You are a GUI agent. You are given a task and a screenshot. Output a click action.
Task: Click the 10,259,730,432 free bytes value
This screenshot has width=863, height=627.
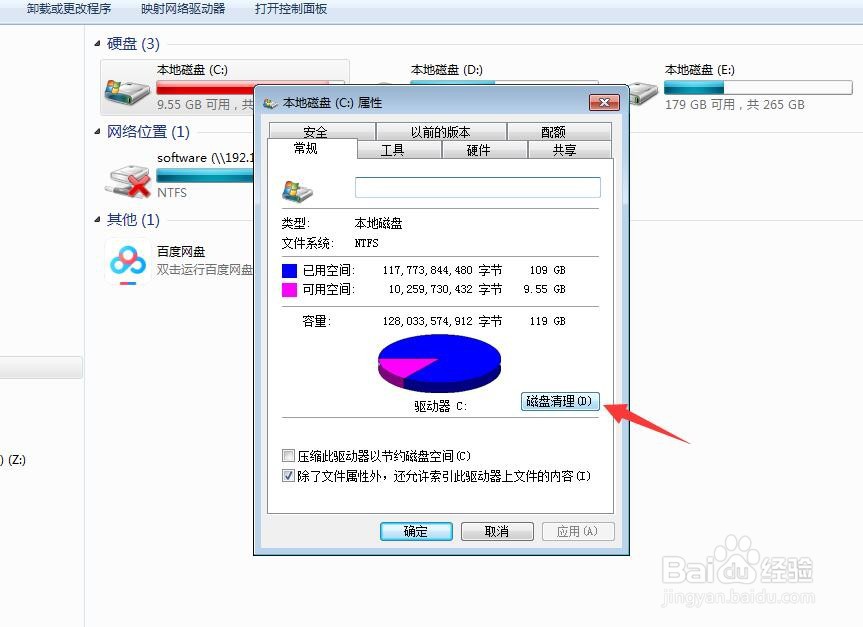[x=430, y=289]
